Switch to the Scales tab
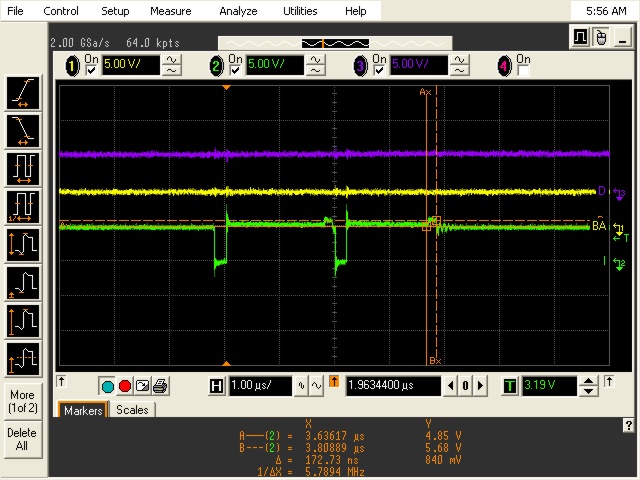 (132, 410)
